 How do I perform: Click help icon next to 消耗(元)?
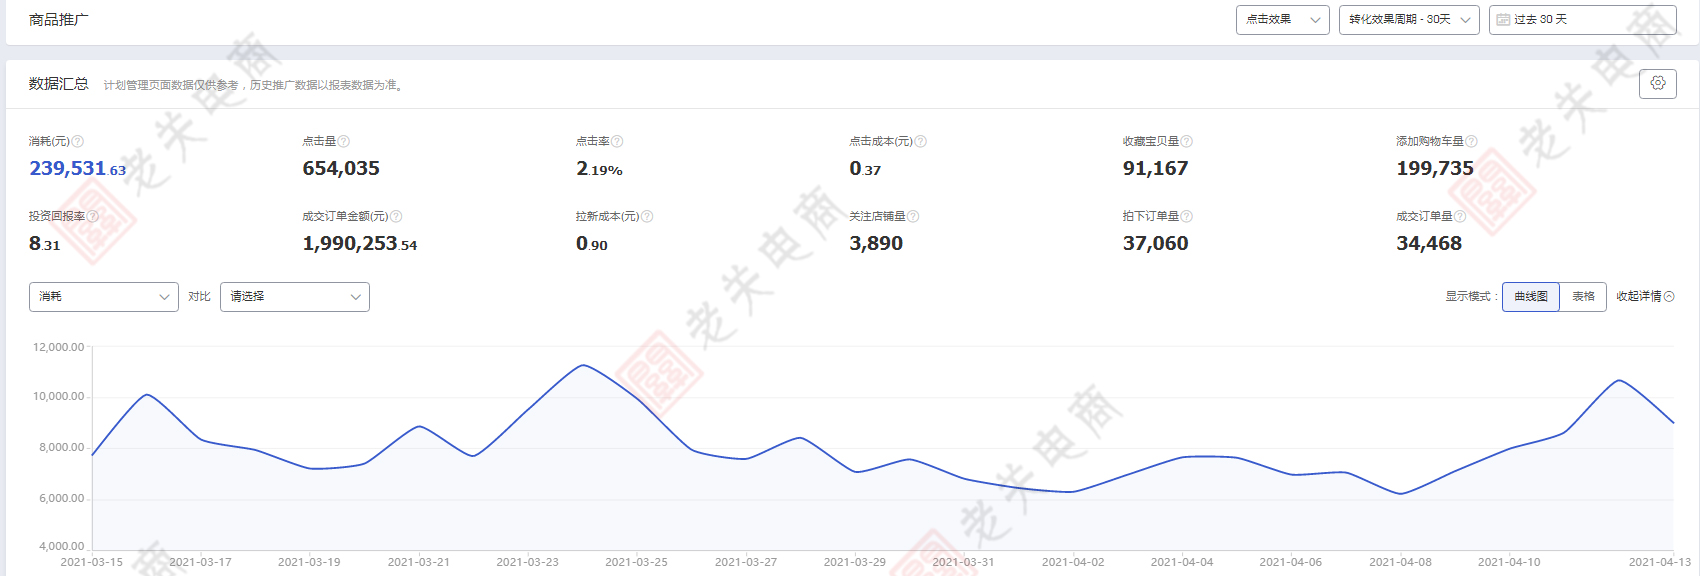pos(78,142)
